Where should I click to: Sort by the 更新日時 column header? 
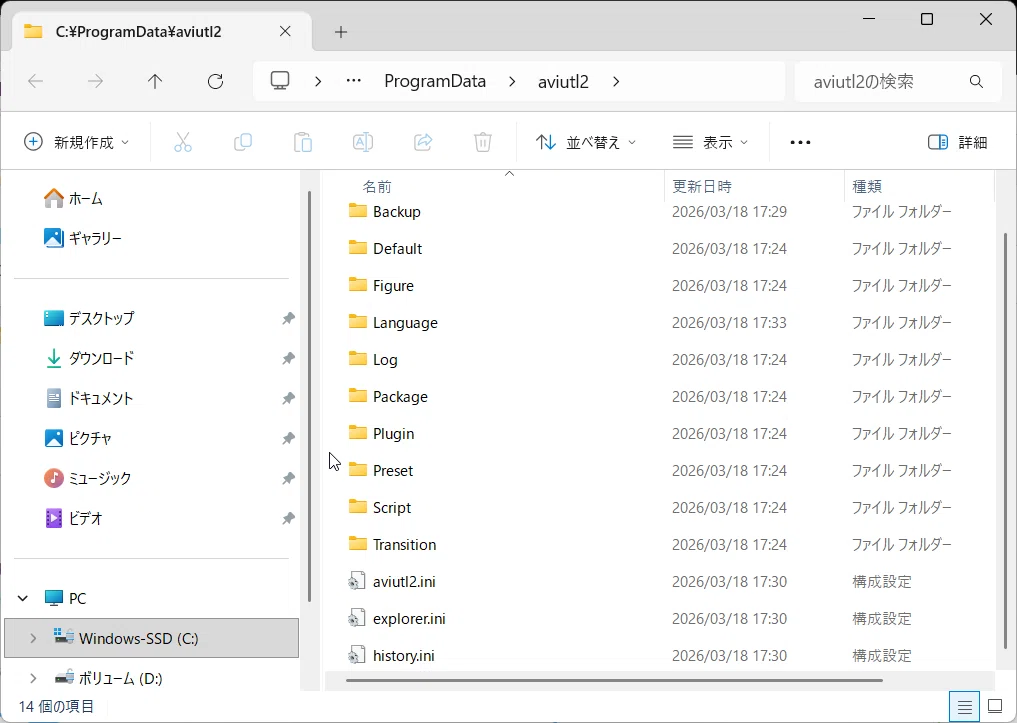[x=702, y=187]
